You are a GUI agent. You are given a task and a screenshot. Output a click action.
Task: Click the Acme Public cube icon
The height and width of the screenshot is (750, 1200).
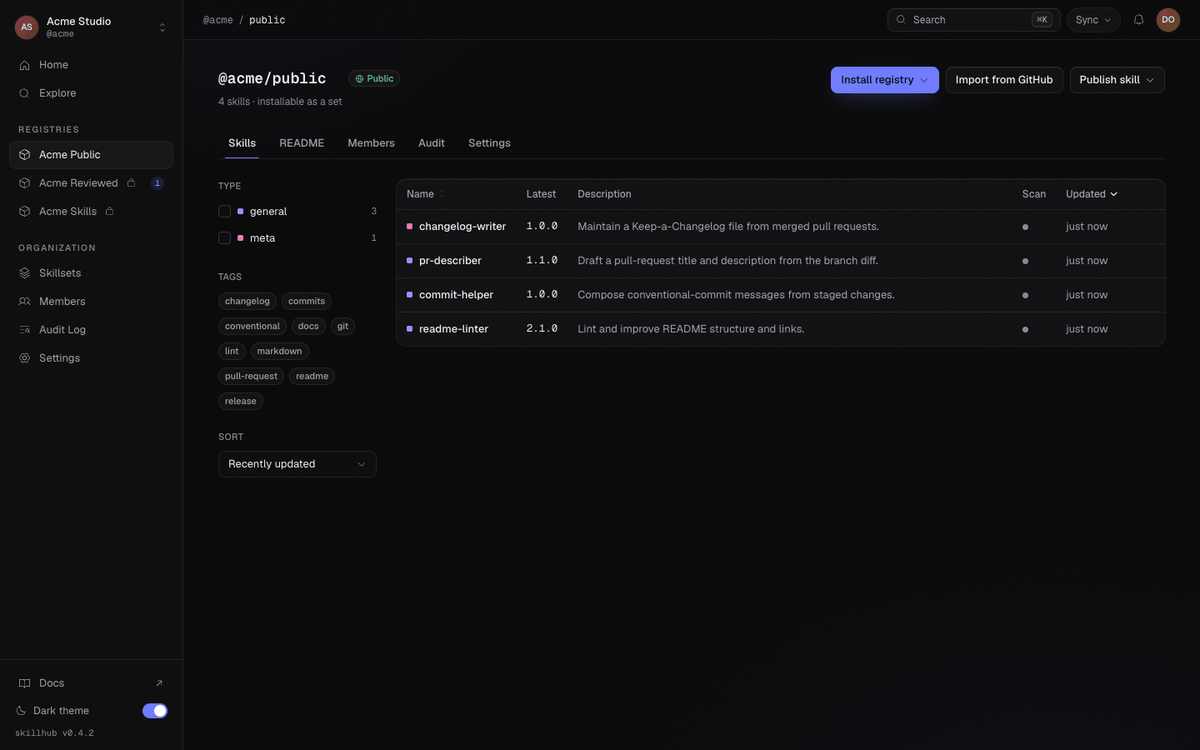point(25,155)
